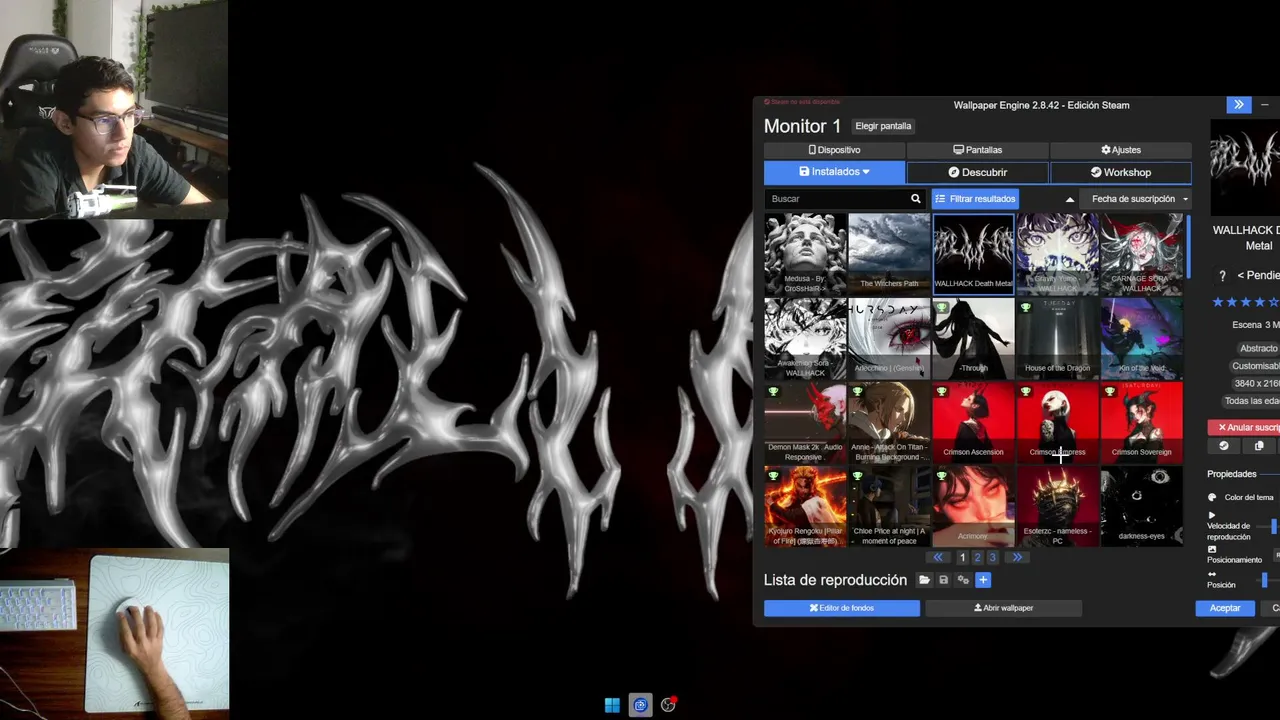The height and width of the screenshot is (720, 1280).
Task: Select the Crimson Empress wallpaper
Action: point(1057,422)
